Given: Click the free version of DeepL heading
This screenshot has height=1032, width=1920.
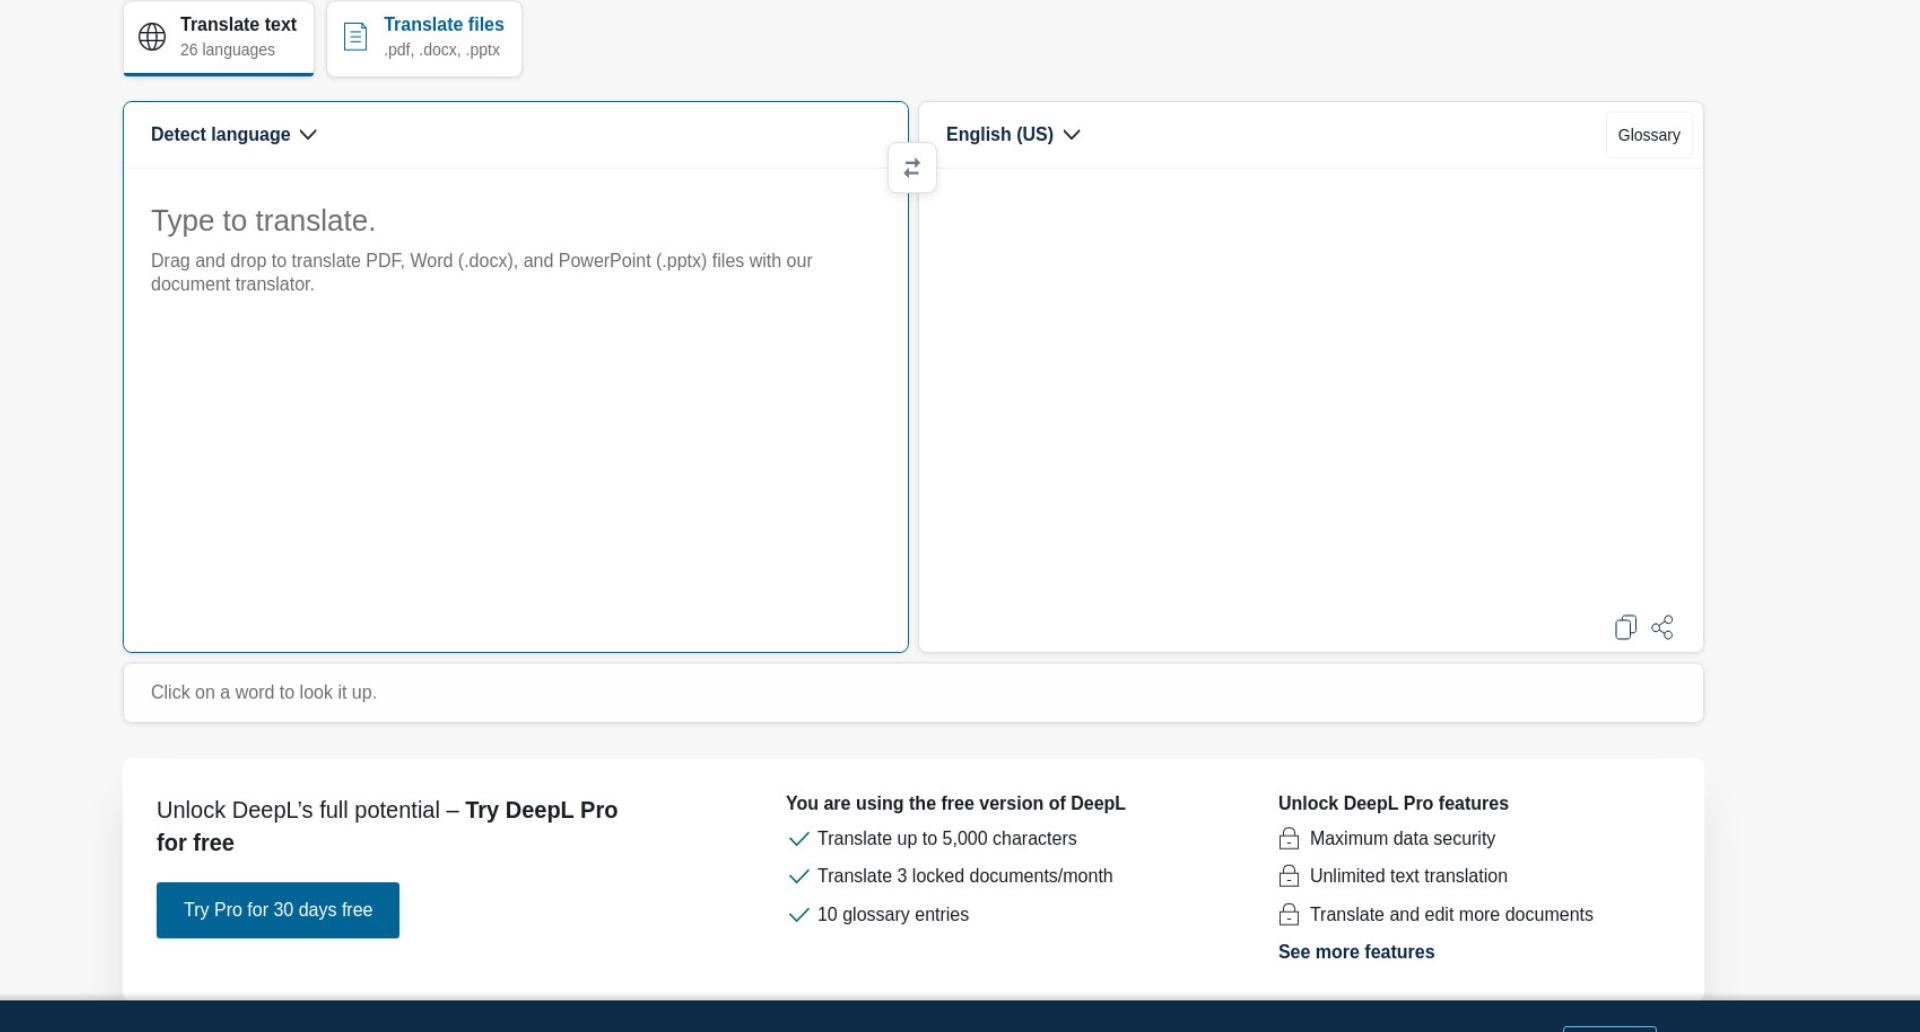Looking at the screenshot, I should tap(955, 803).
